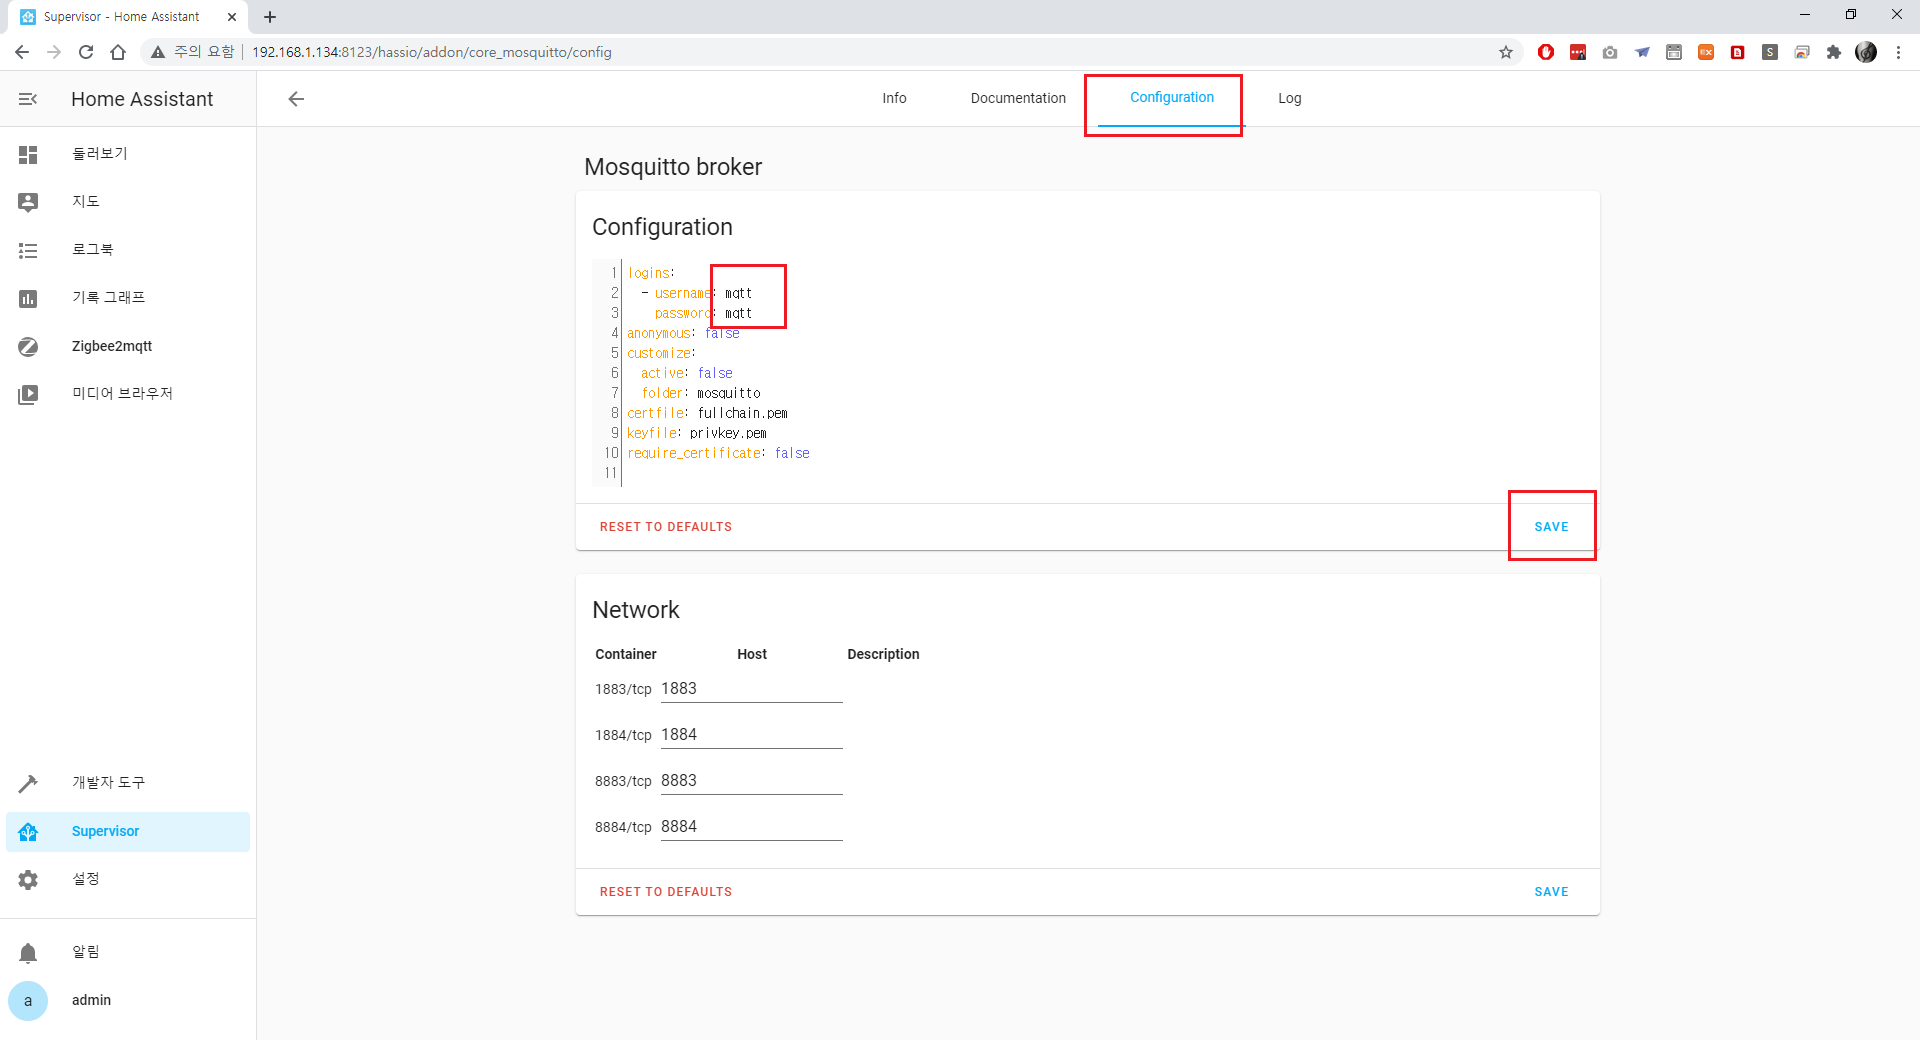This screenshot has width=1920, height=1040.
Task: Click the browser forward button
Action: [x=54, y=52]
